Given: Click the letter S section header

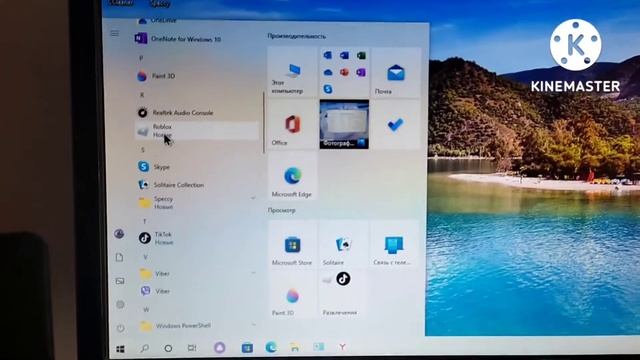Looking at the screenshot, I should point(142,149).
